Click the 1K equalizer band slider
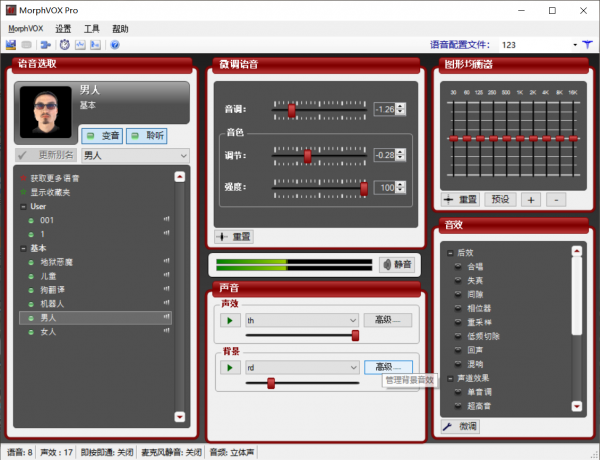Viewport: 600px width, 460px height. (520, 139)
